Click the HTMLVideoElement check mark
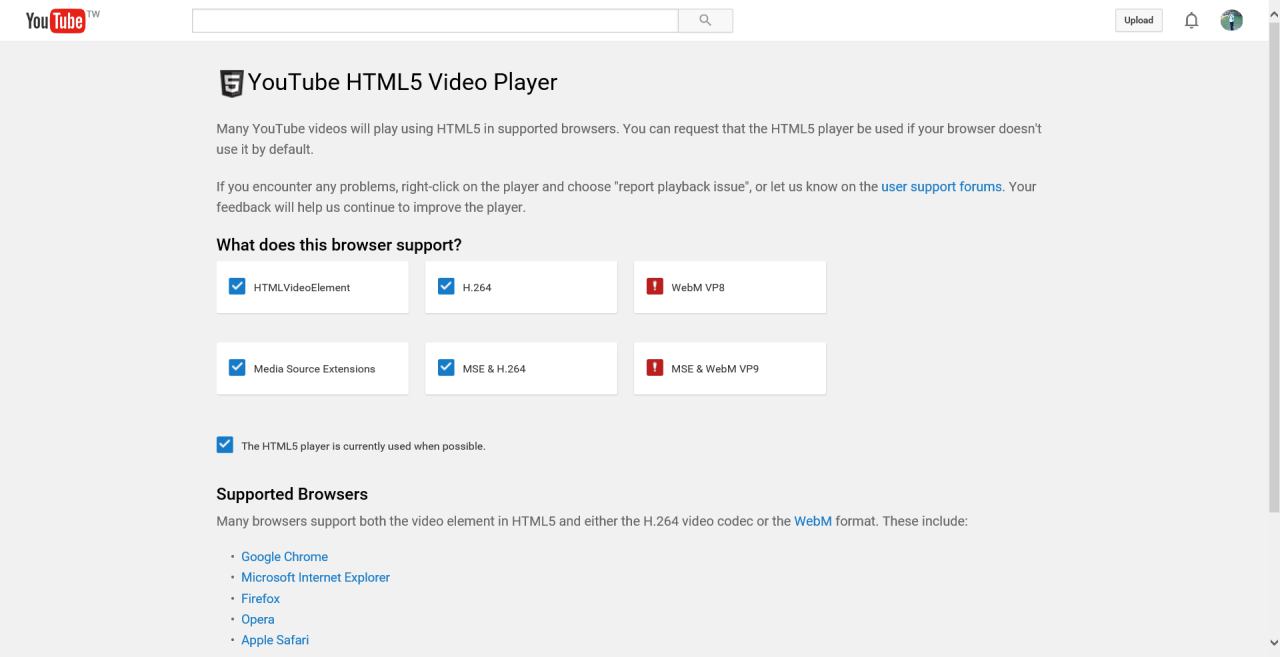This screenshot has width=1280, height=657. (x=237, y=287)
